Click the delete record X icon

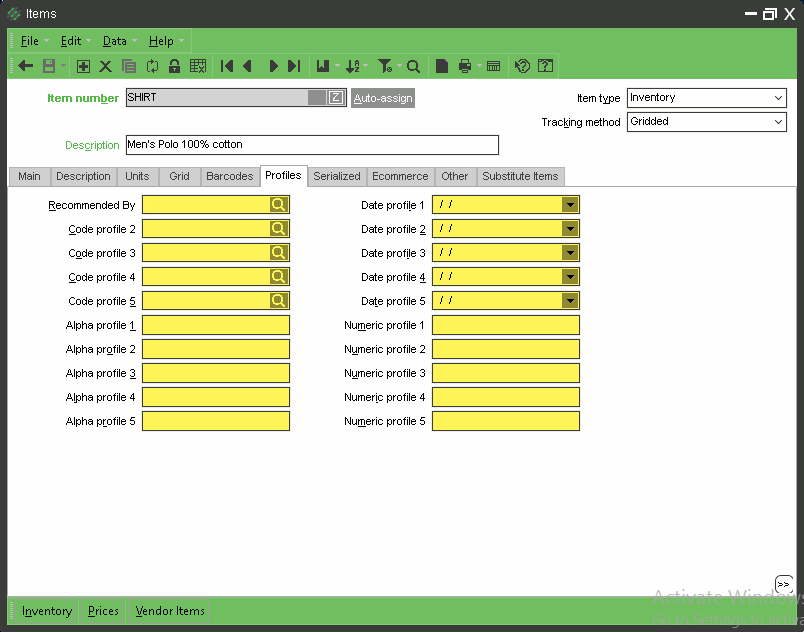105,66
